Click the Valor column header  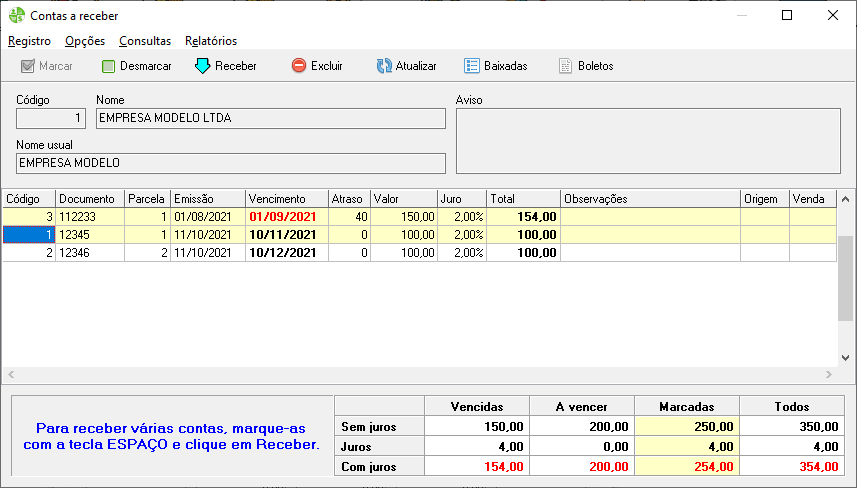403,199
